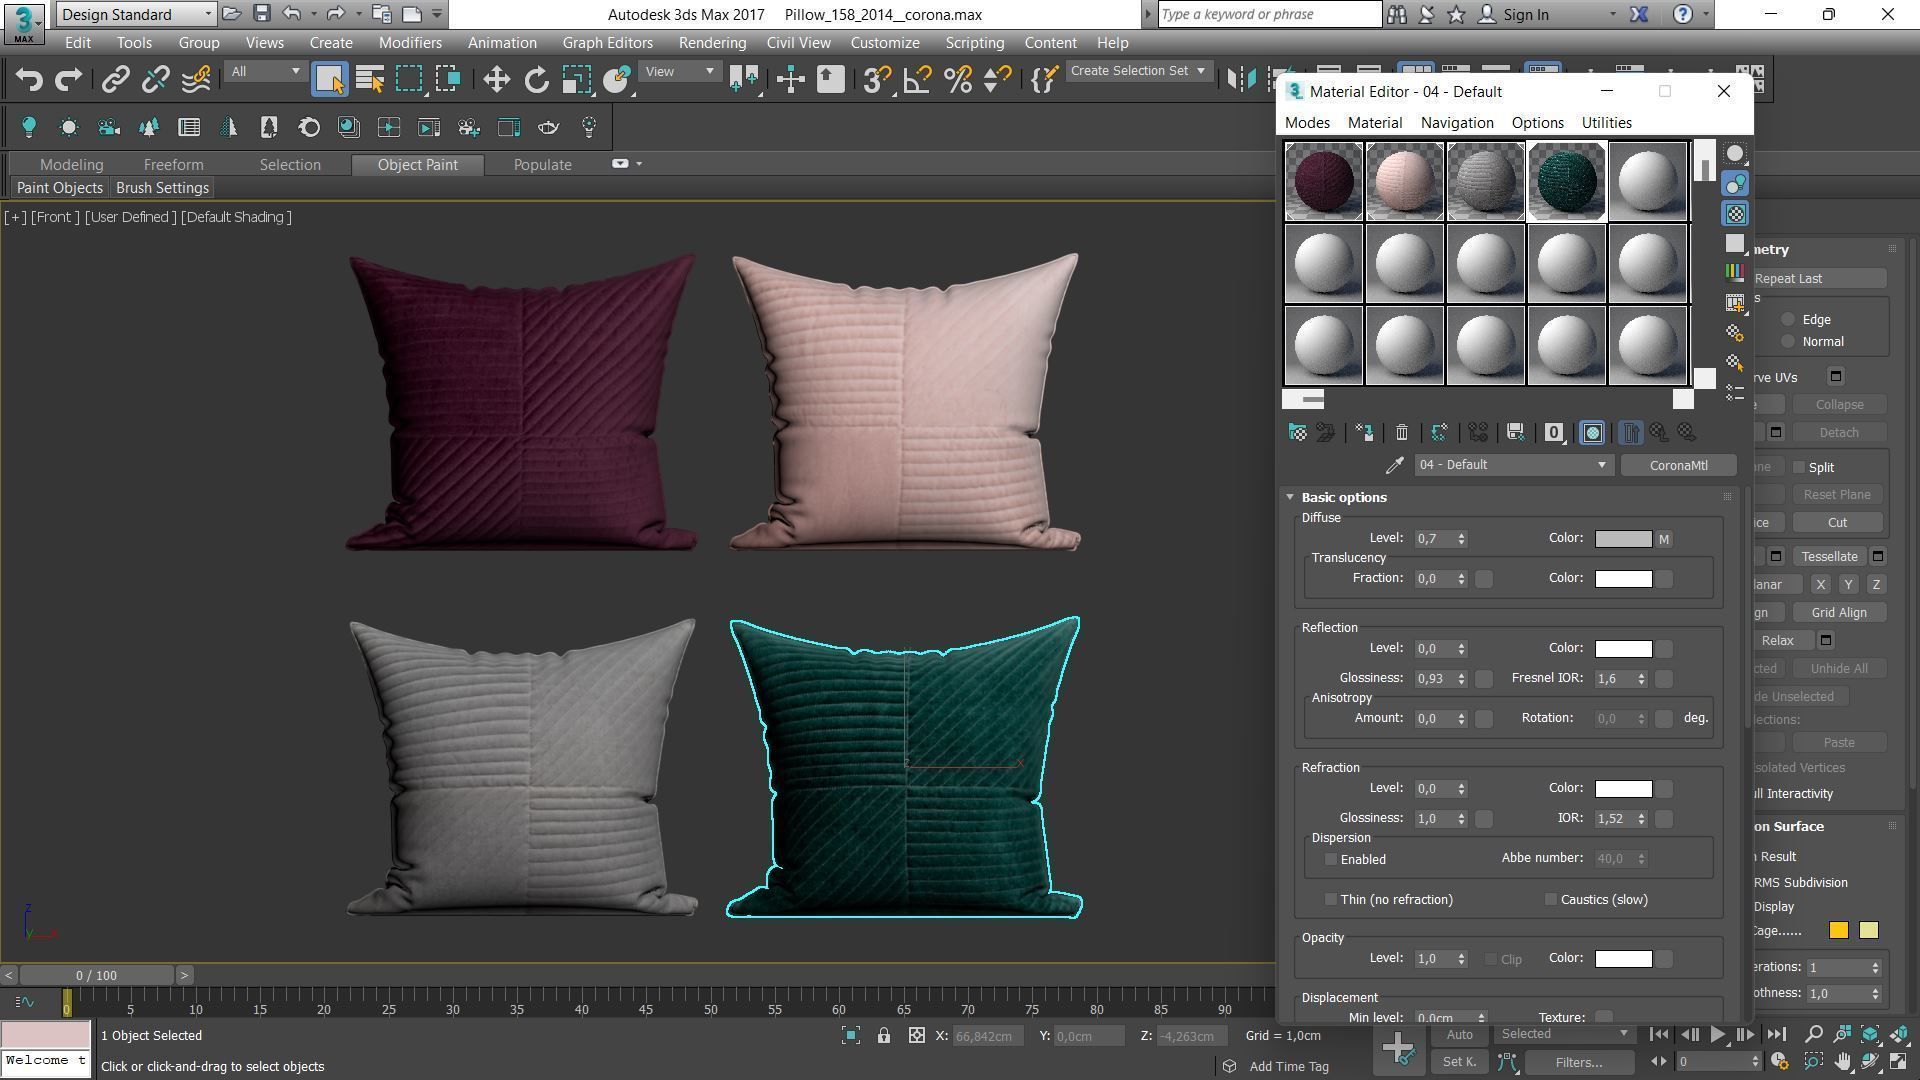Toggle the Angle Snap icon
This screenshot has width=1920, height=1080.
(x=917, y=79)
